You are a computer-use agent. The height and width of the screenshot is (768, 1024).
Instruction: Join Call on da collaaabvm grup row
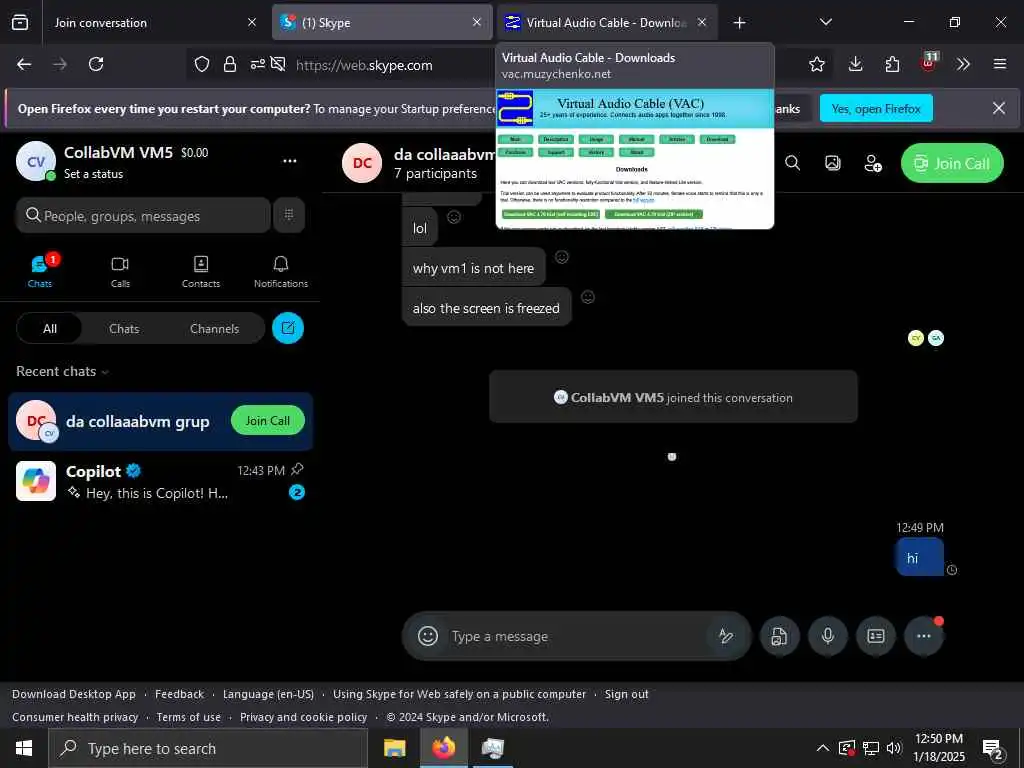coord(268,421)
